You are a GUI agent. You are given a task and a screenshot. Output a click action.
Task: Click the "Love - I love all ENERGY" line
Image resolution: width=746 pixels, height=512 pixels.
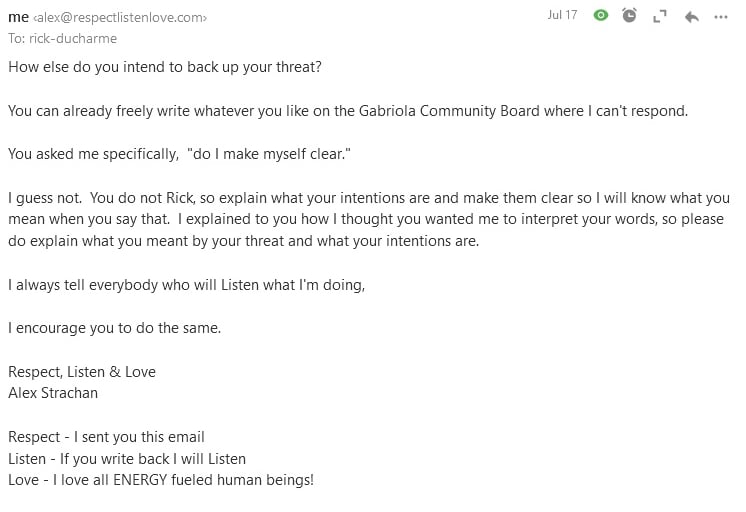click(161, 480)
